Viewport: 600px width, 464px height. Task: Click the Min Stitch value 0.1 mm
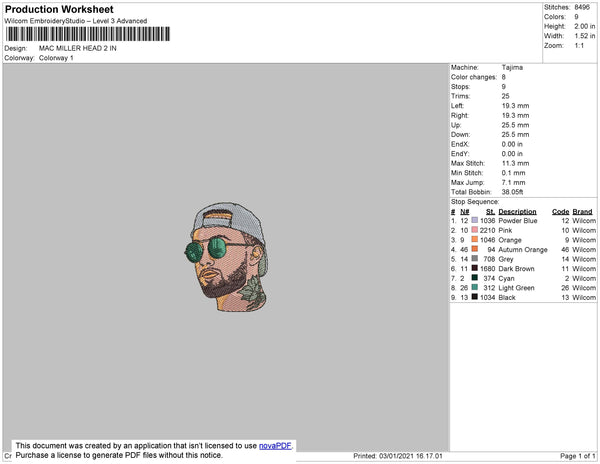click(x=514, y=173)
